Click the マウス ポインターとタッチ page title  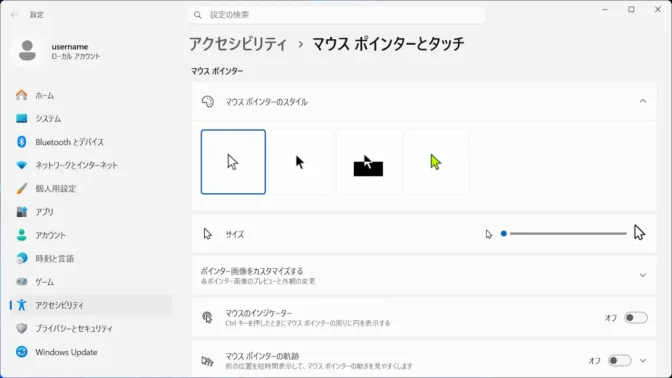pos(388,44)
